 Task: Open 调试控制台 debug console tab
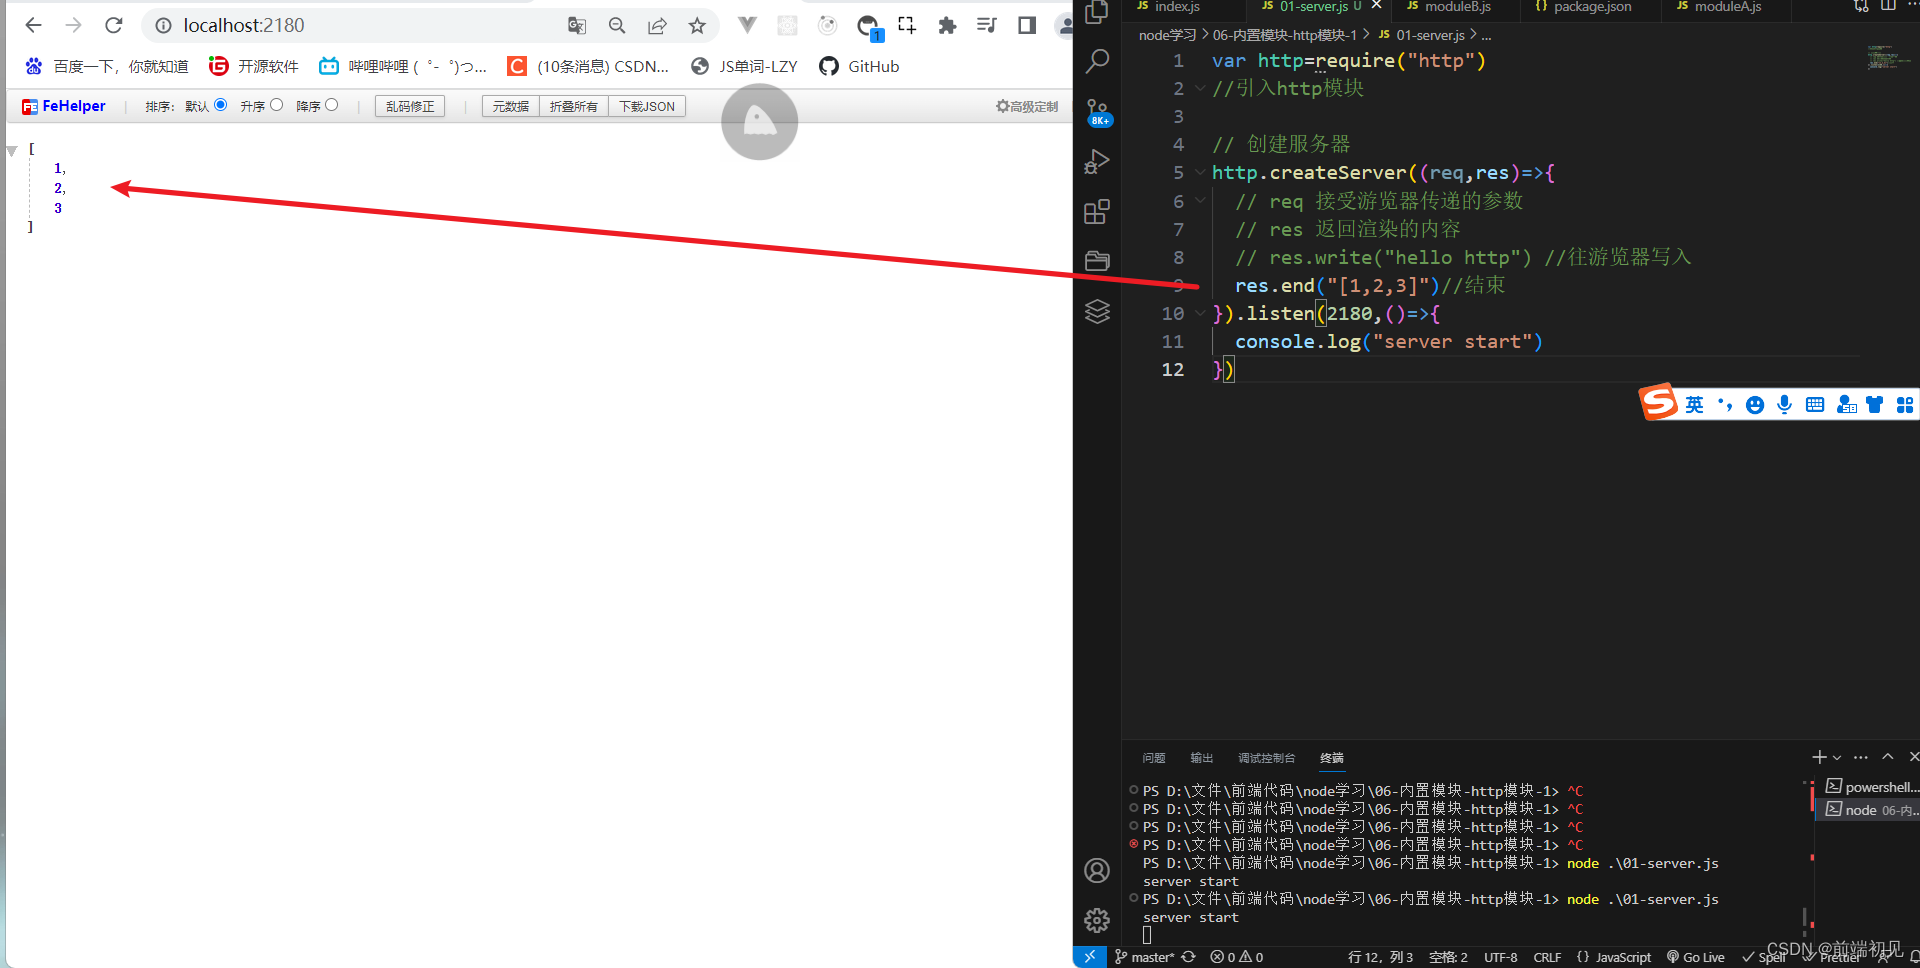[1266, 758]
